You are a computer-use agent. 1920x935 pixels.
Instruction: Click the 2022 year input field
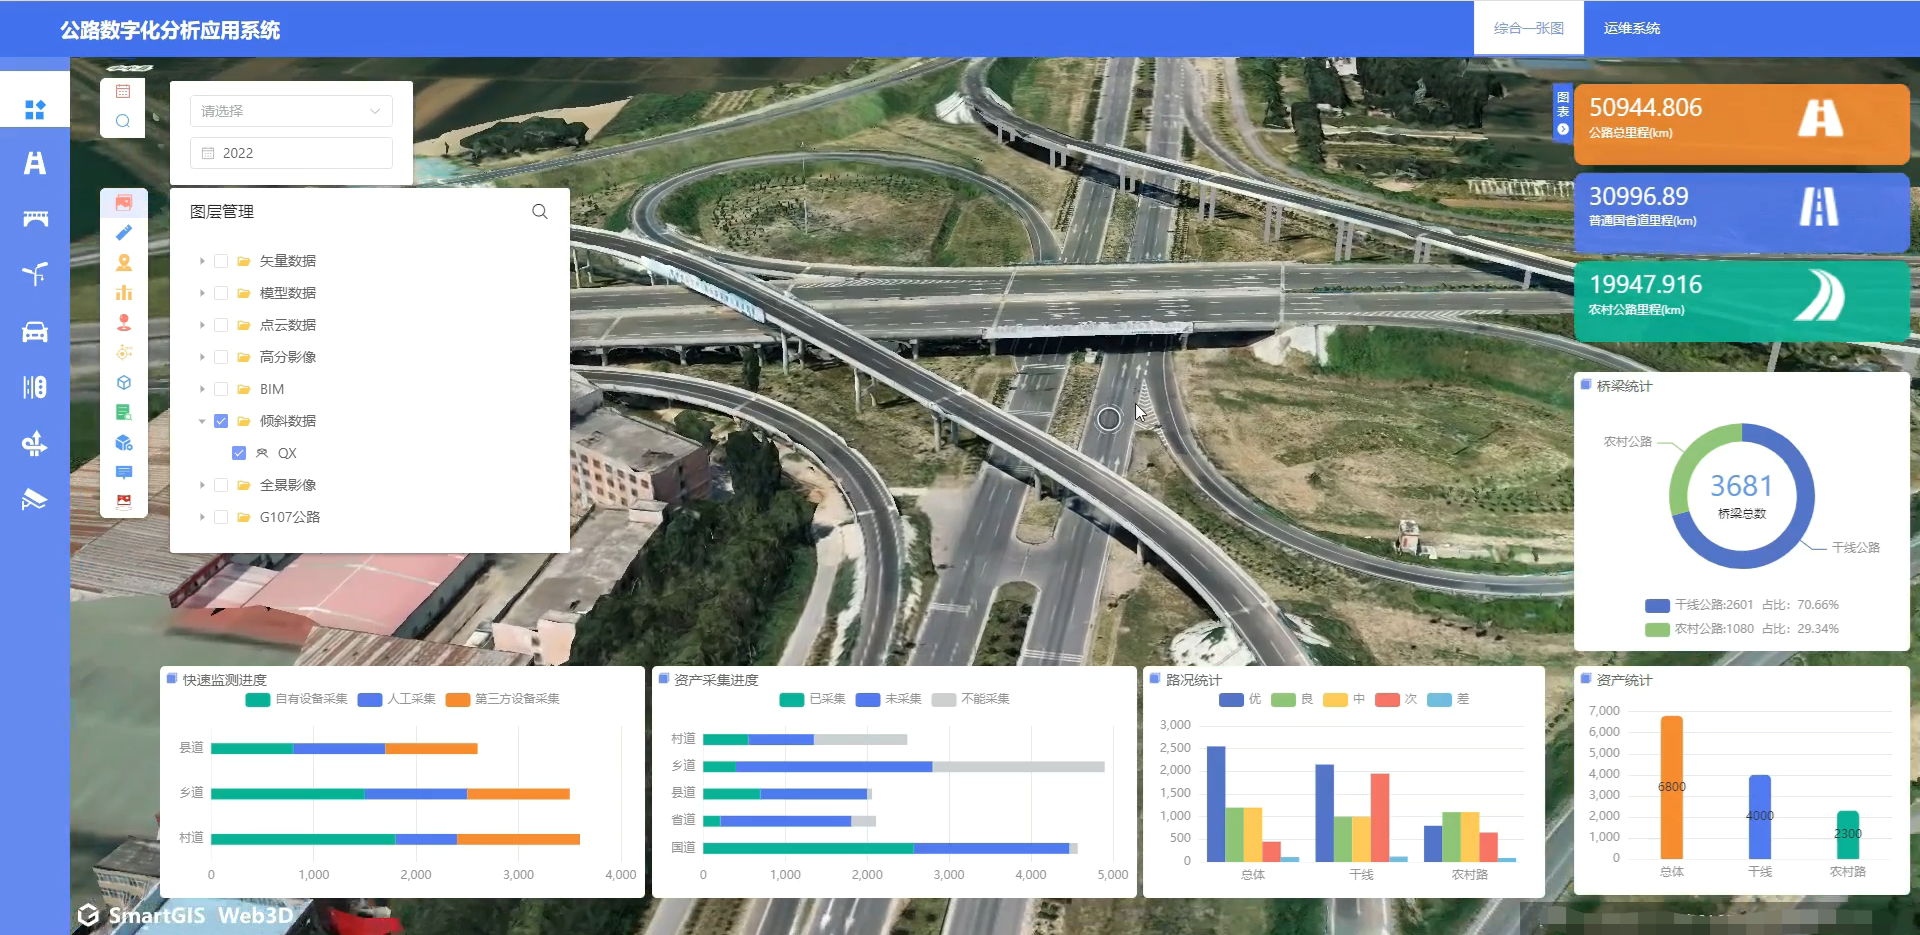click(291, 153)
